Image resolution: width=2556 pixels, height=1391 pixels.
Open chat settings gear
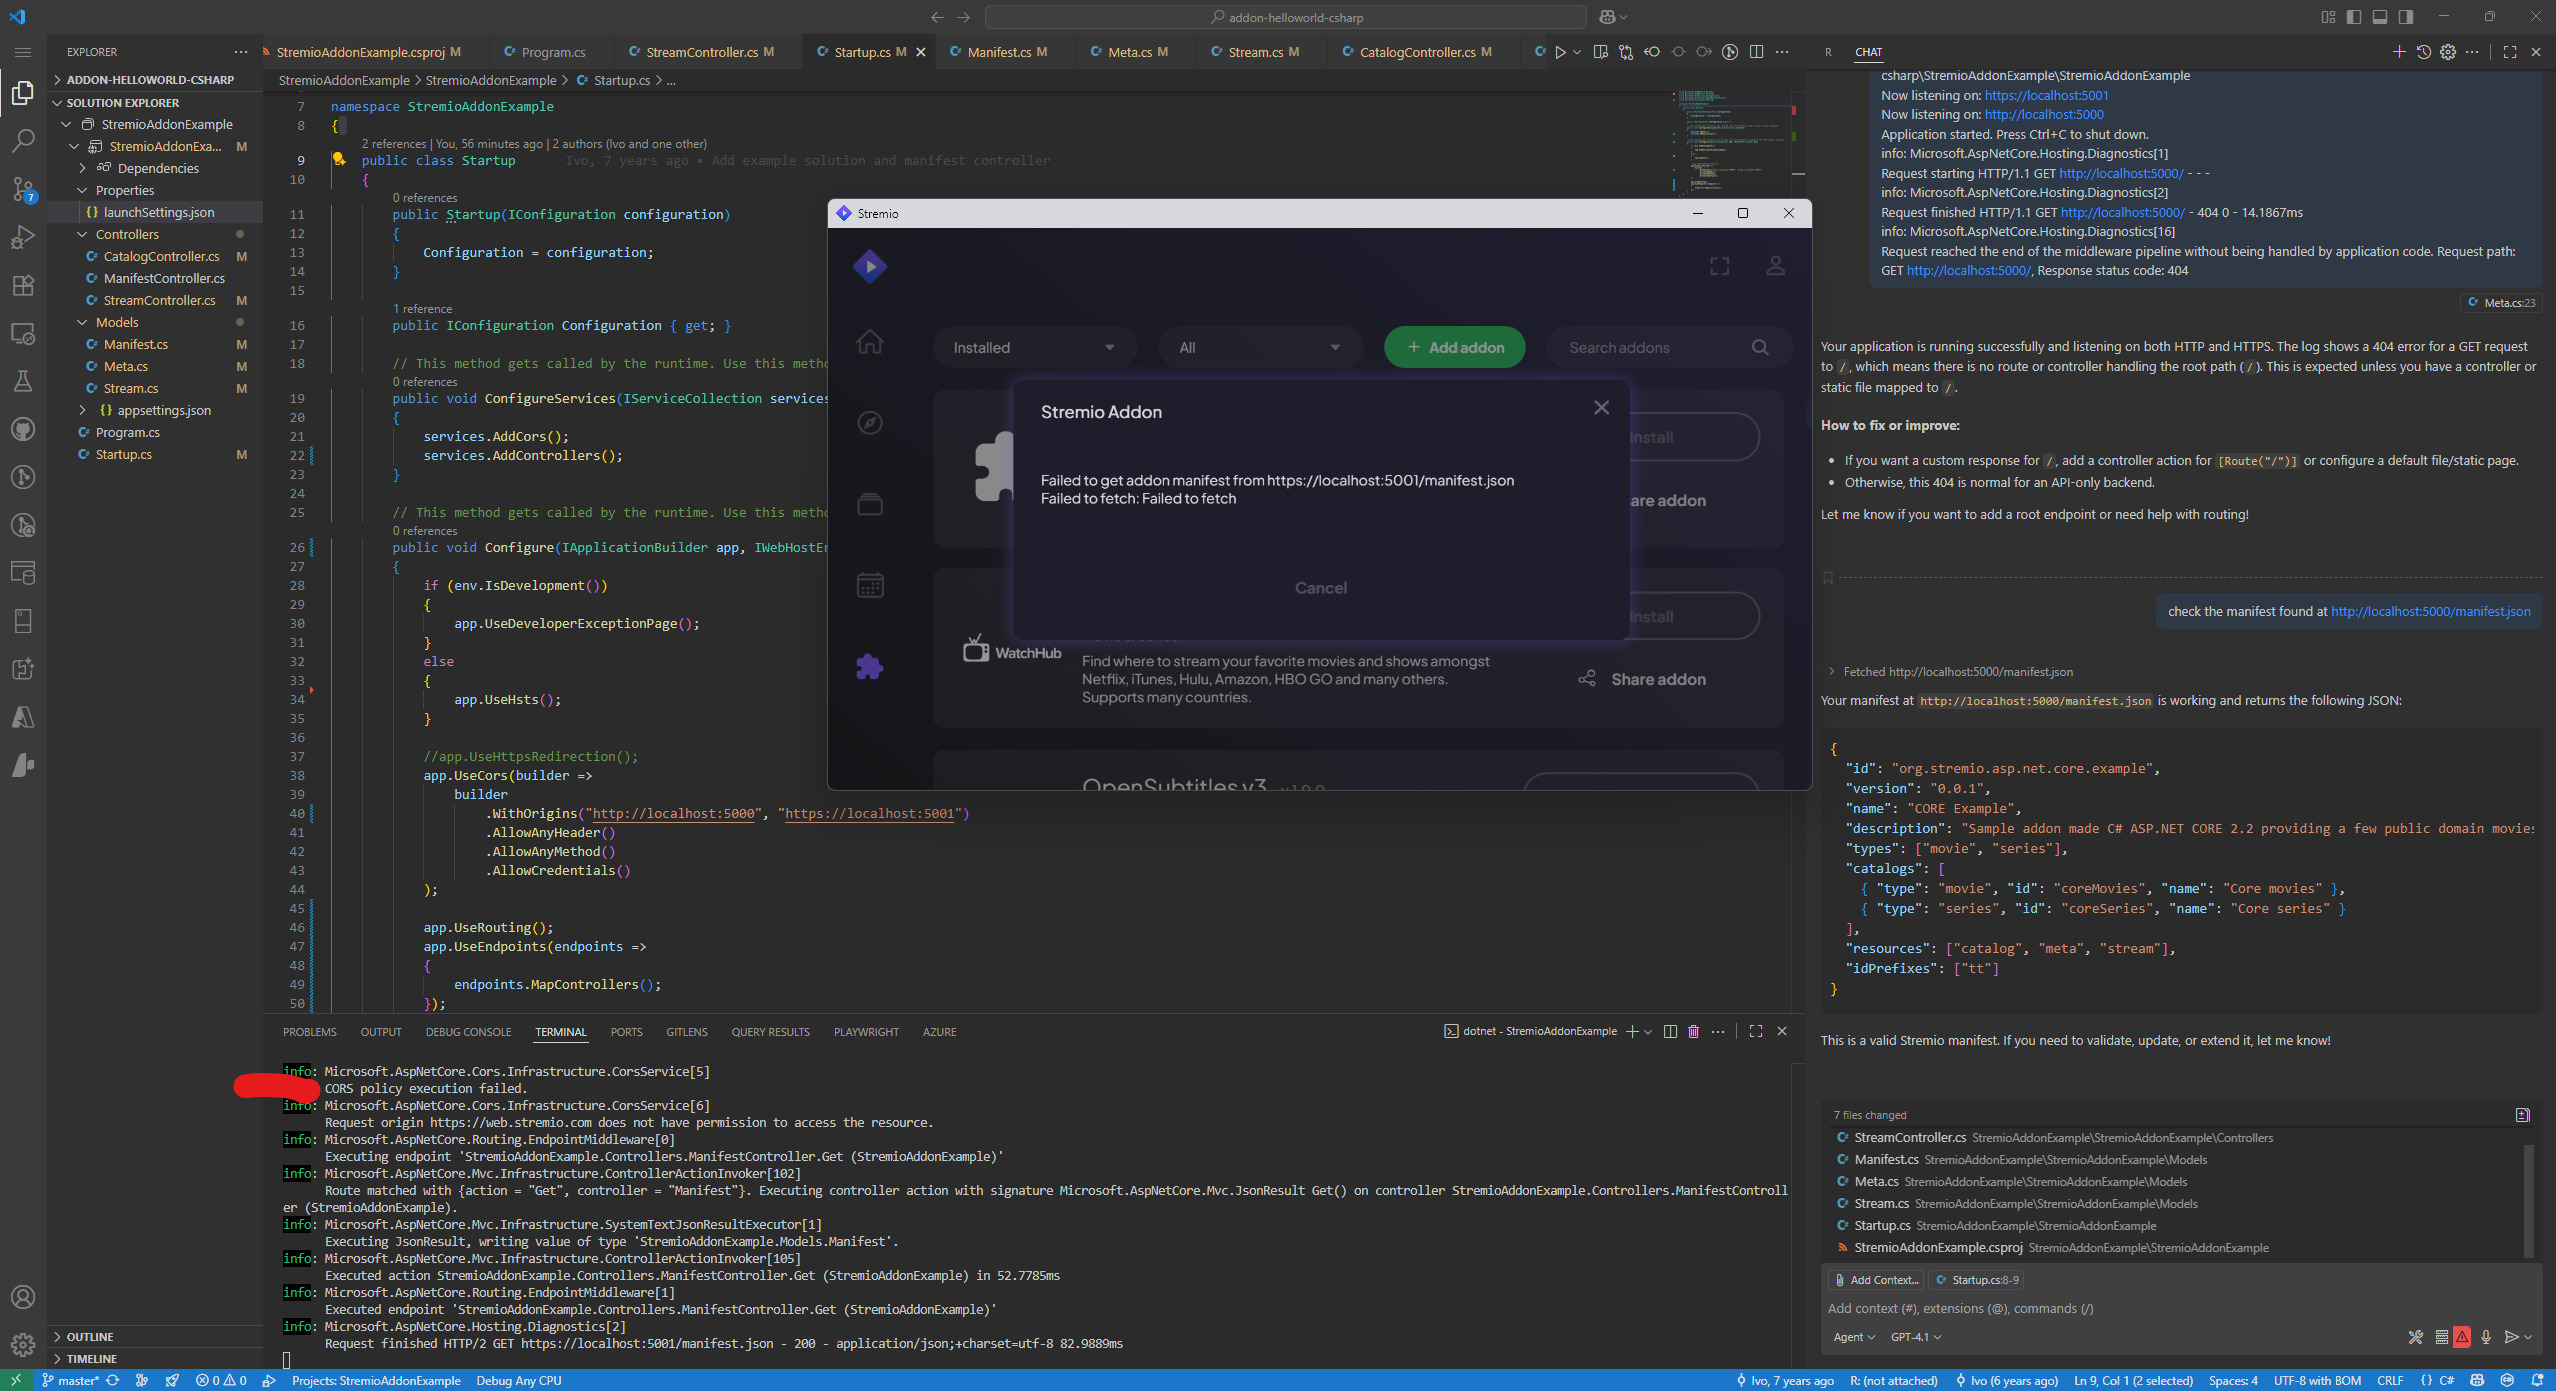(x=2448, y=52)
